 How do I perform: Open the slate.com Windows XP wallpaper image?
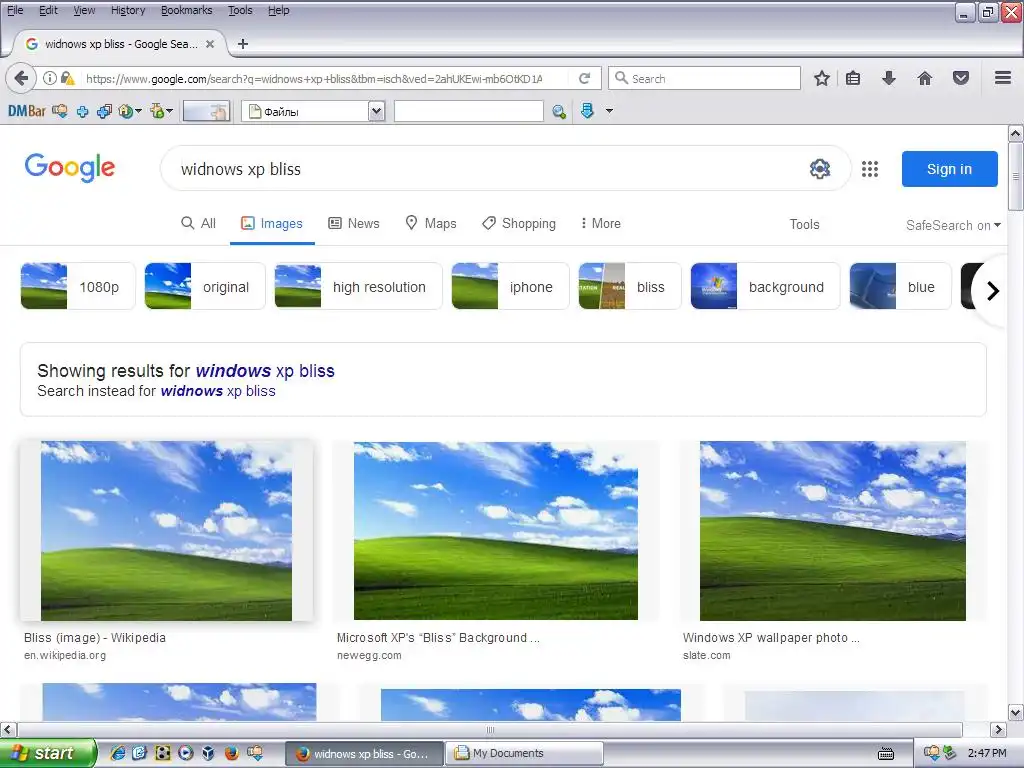click(x=833, y=531)
